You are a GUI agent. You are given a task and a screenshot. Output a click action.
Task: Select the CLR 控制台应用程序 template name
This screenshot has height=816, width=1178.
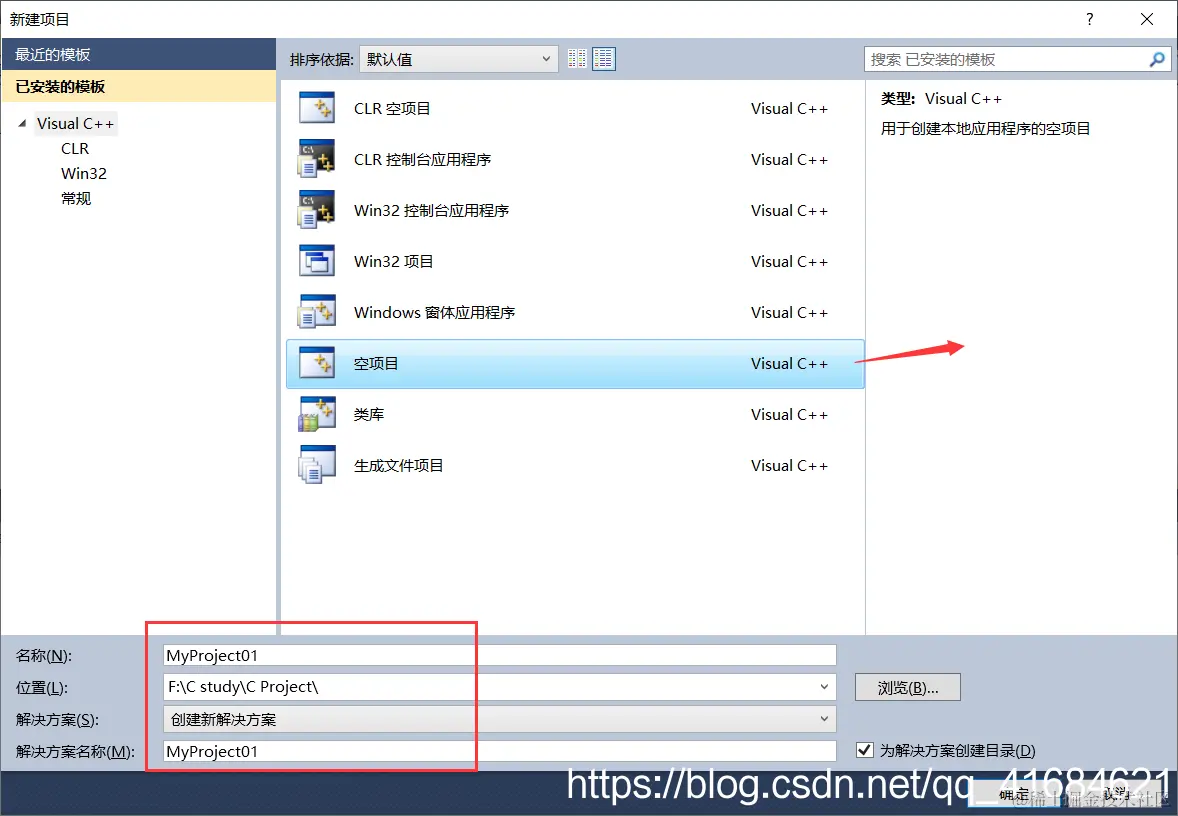422,159
